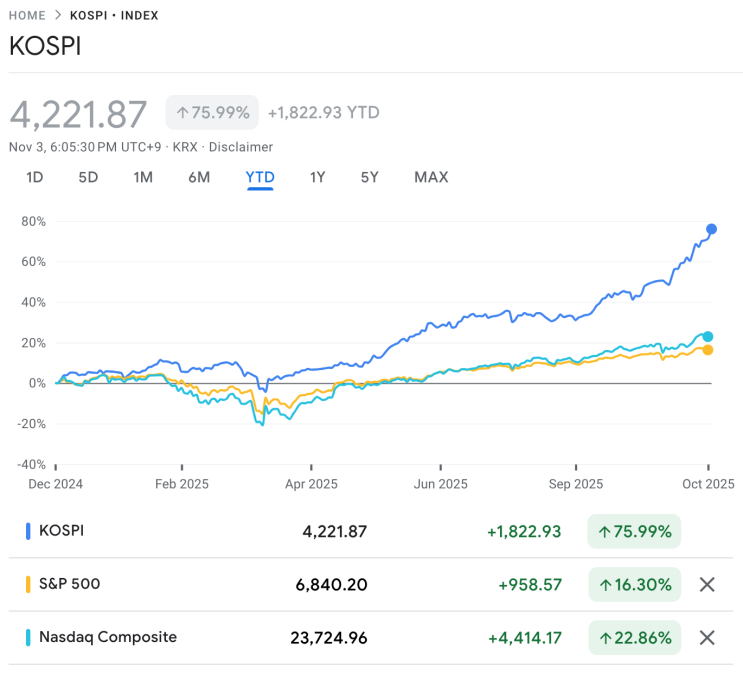Remove S&P 500 comparison with X icon
The width and height of the screenshot is (743, 674).
point(707,584)
